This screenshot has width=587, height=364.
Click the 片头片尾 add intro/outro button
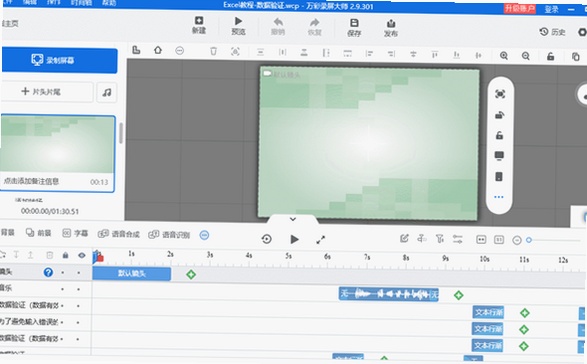[47, 91]
